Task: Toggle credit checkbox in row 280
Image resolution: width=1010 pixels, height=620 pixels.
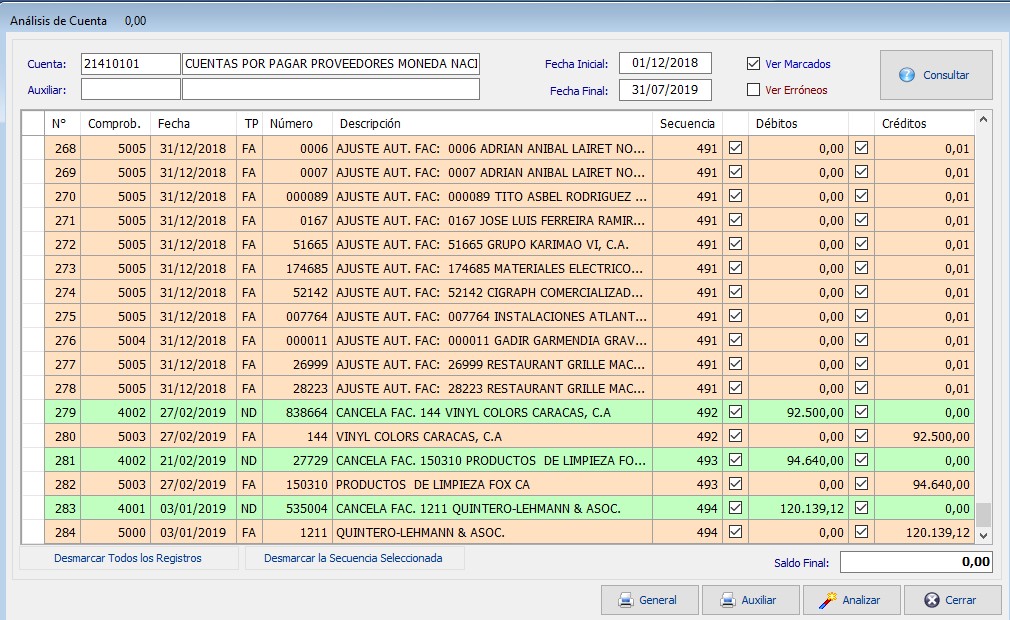Action: tap(861, 436)
